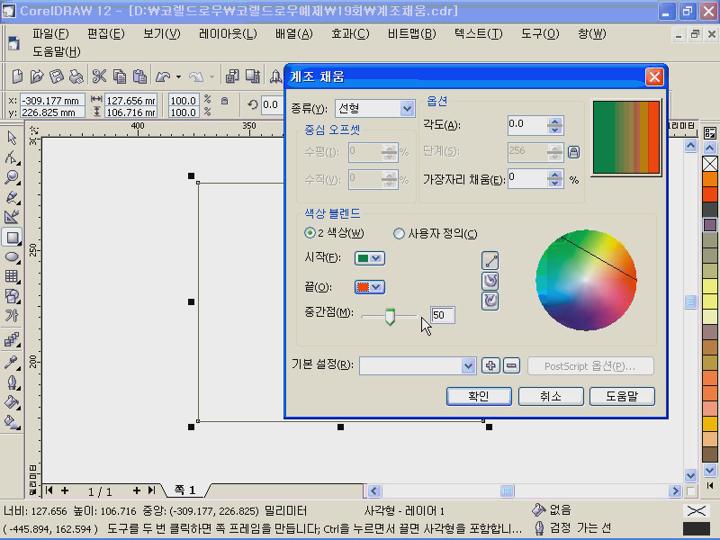Click the angle spinner arrows
The image size is (720, 540).
(x=555, y=125)
